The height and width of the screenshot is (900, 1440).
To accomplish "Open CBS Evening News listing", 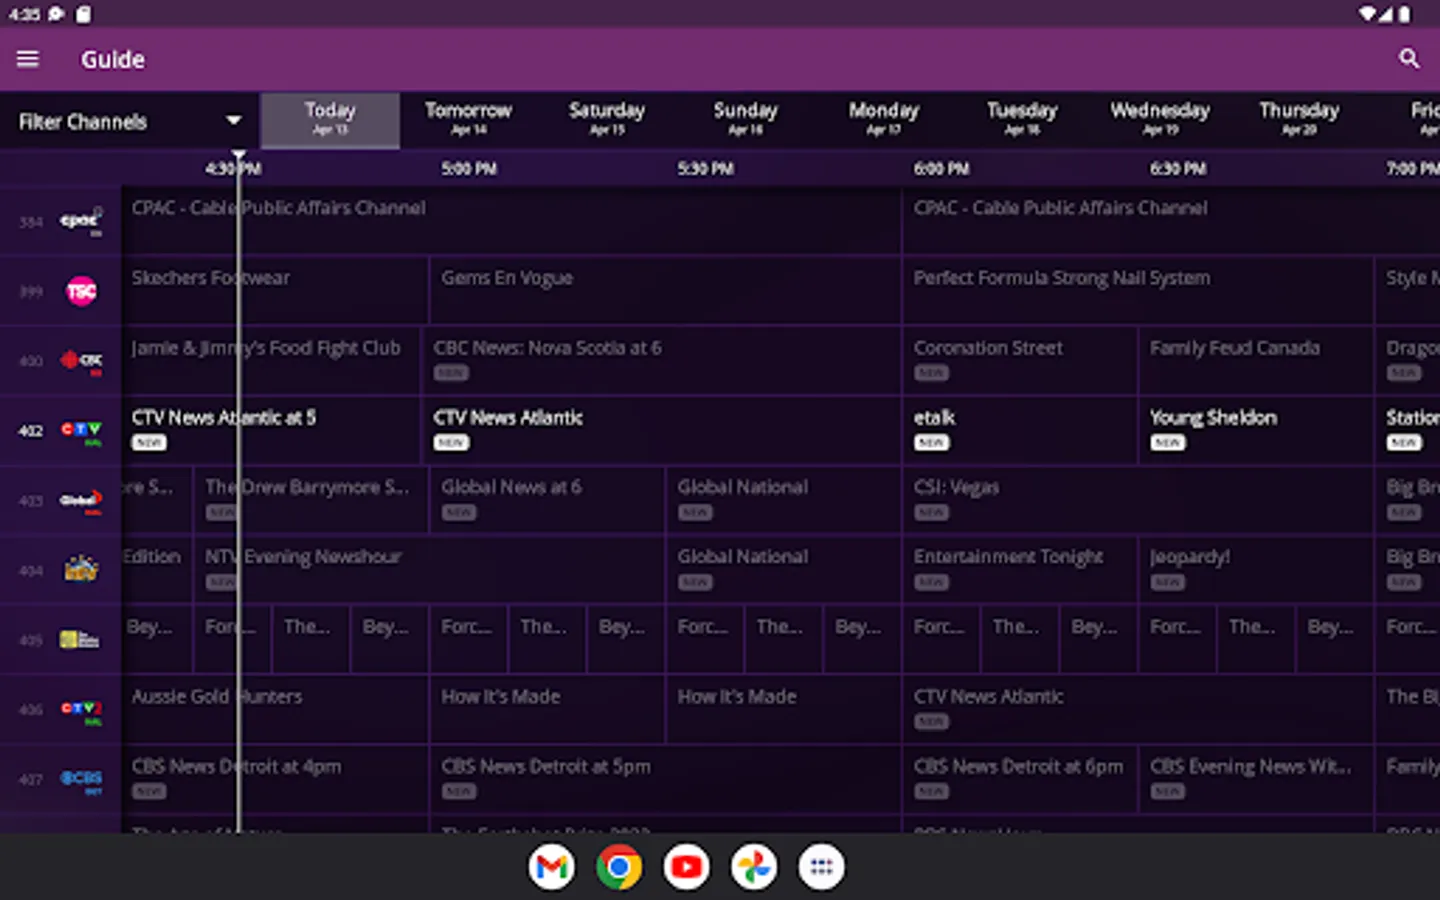I will coord(1256,779).
